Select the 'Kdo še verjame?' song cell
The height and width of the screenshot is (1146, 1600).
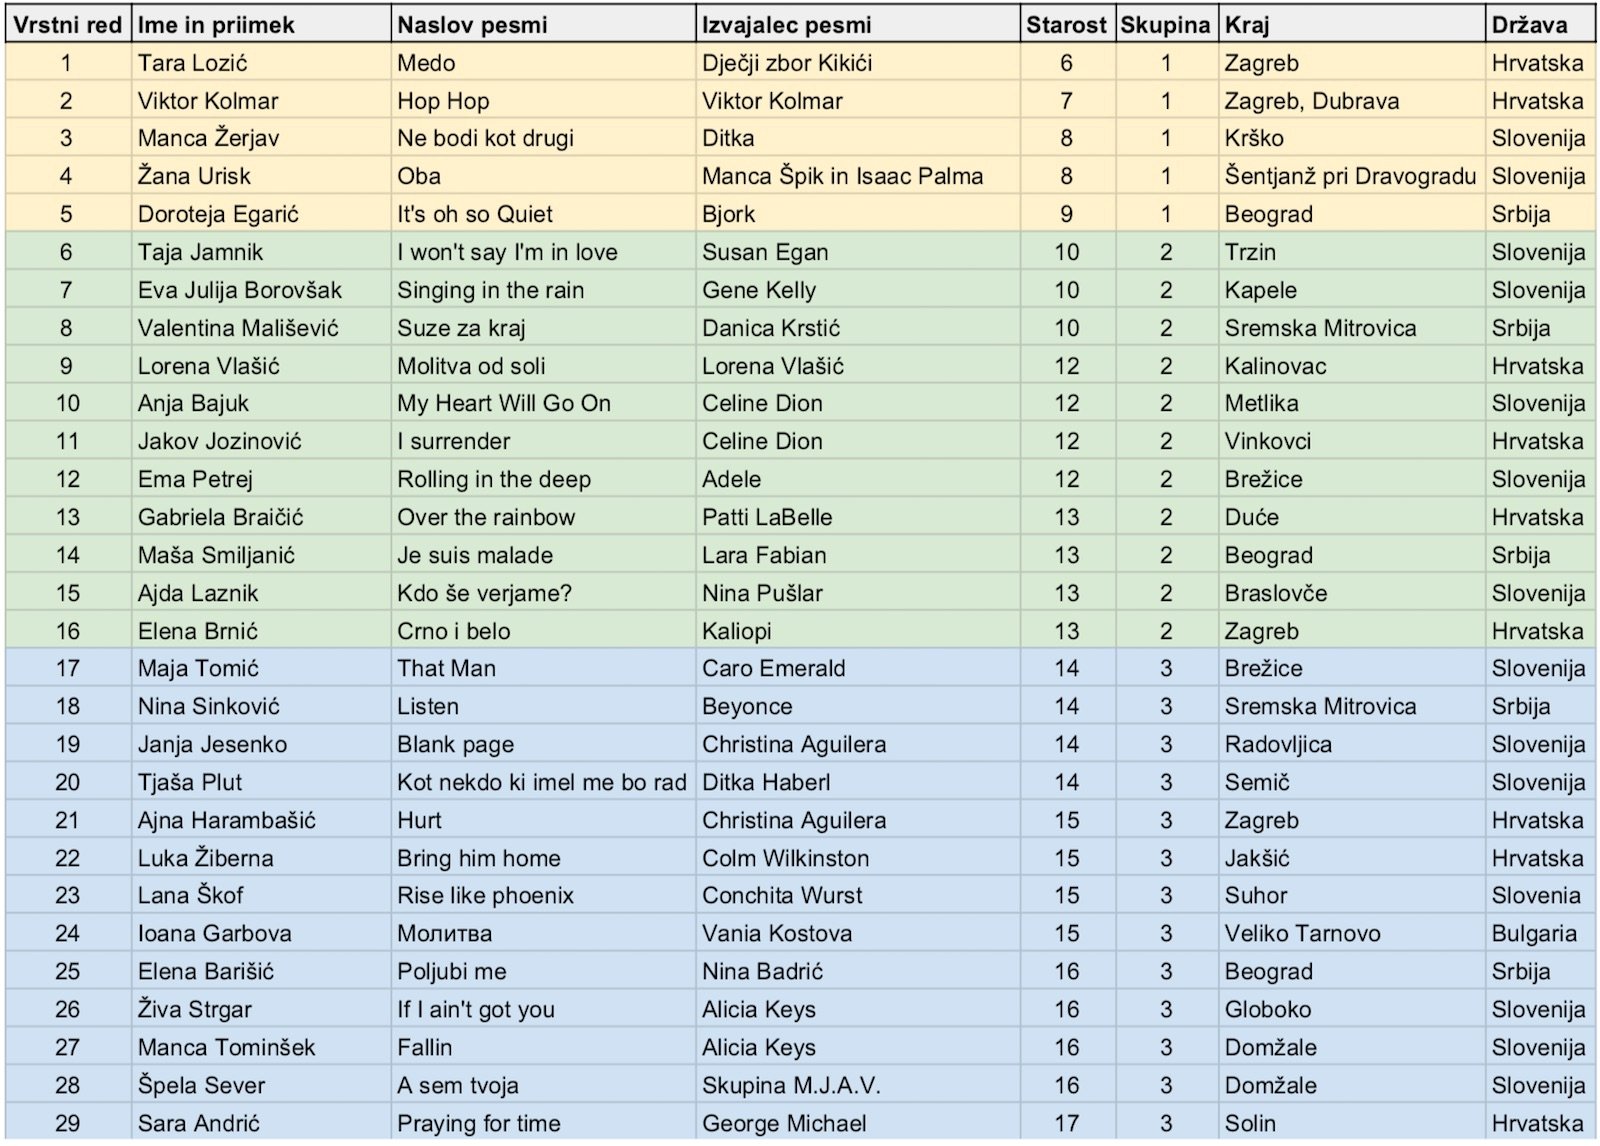coord(484,593)
